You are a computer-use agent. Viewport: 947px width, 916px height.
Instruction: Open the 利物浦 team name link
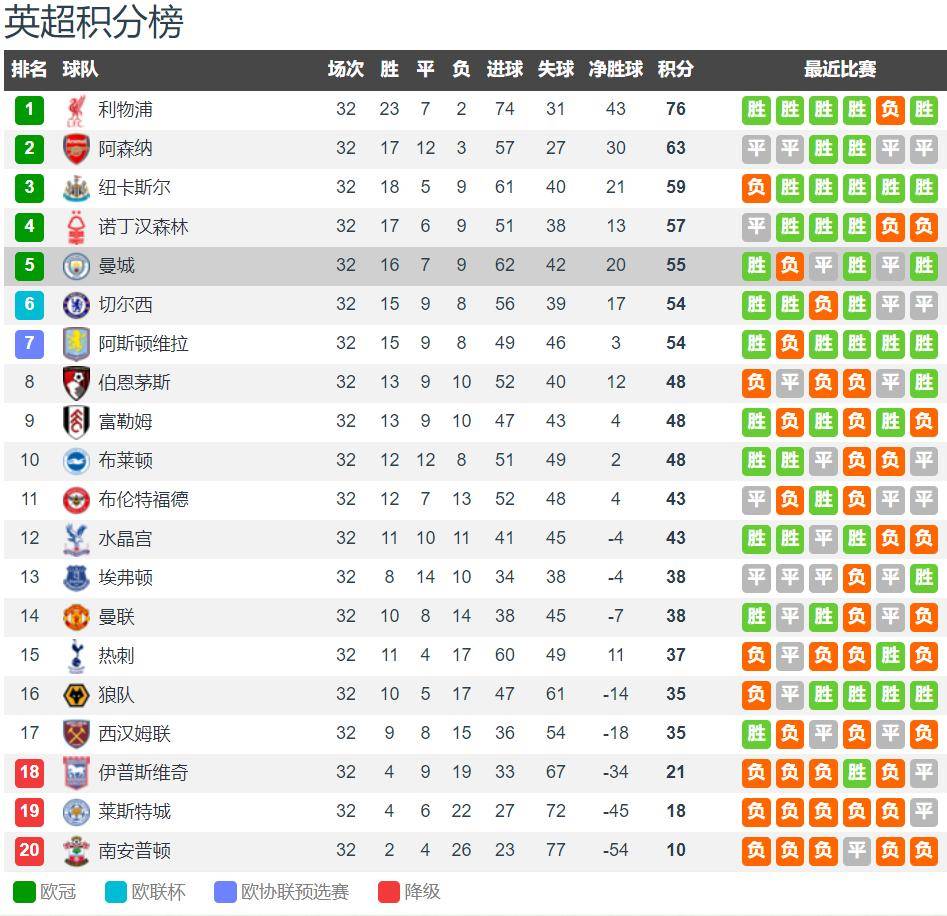click(x=125, y=109)
